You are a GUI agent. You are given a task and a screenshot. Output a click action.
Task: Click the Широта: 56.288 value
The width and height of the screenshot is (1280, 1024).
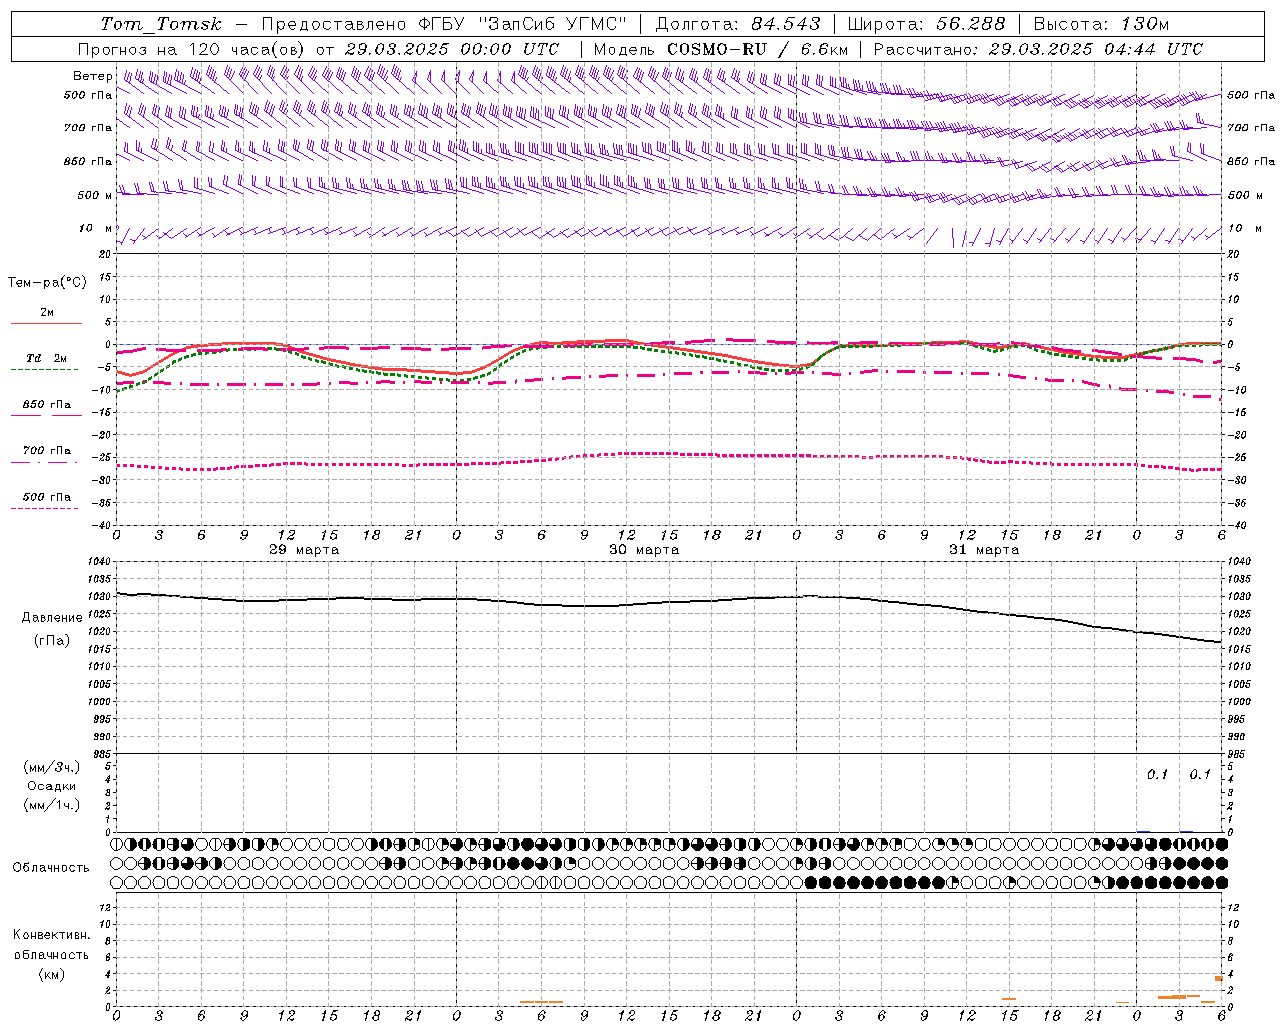(x=926, y=24)
